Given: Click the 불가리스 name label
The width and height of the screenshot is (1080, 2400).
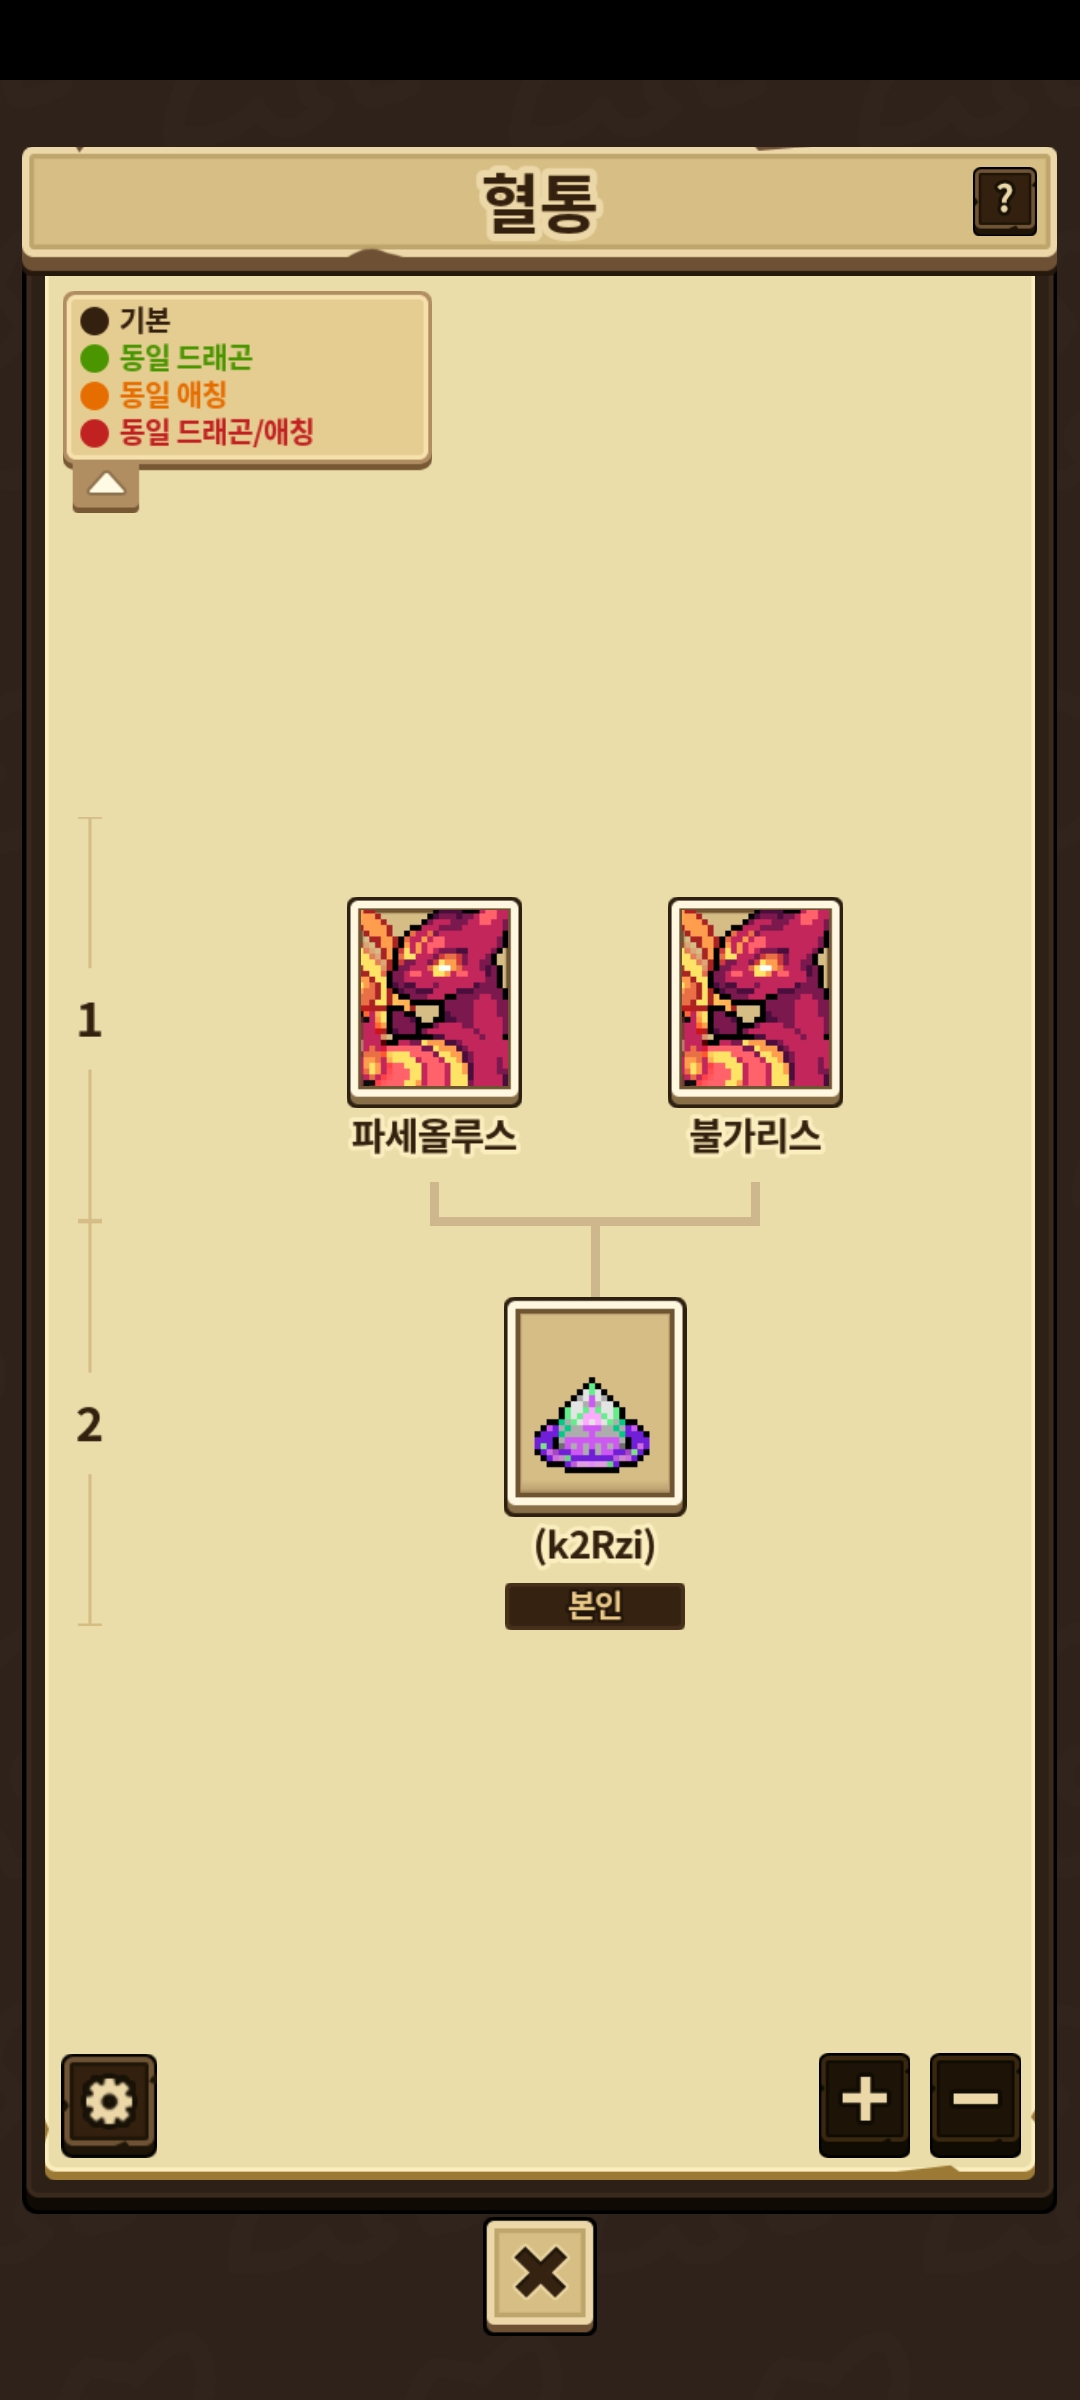Looking at the screenshot, I should click(755, 1137).
